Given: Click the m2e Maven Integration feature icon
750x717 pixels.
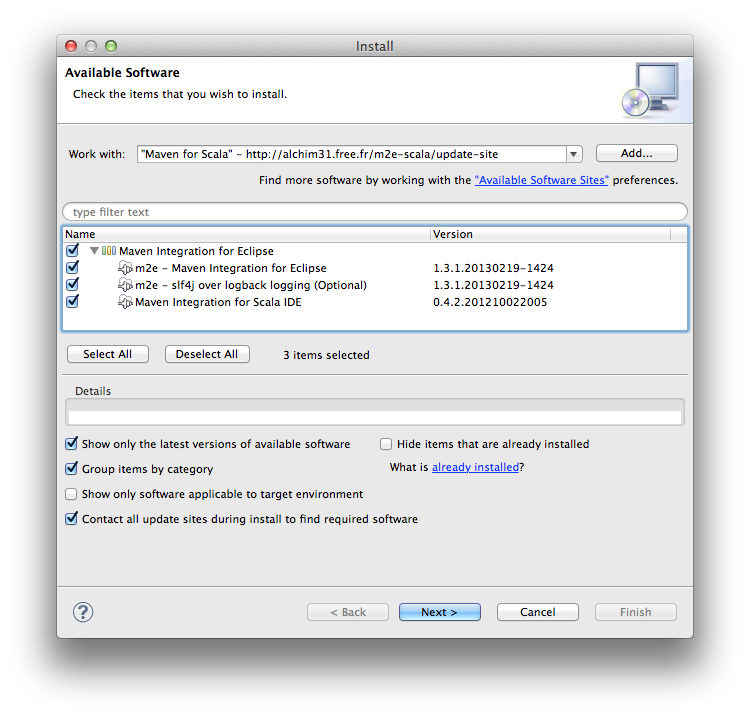Looking at the screenshot, I should click(125, 268).
